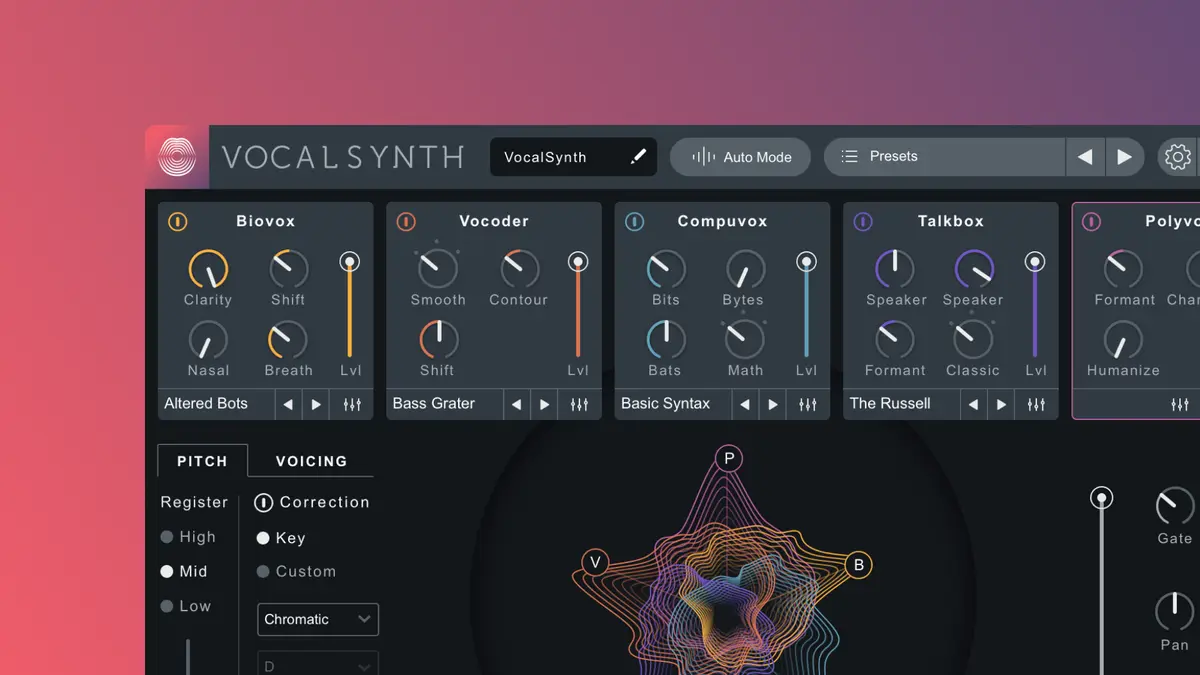This screenshot has height=675, width=1200.
Task: Enable Auto Mode button
Action: click(x=740, y=157)
